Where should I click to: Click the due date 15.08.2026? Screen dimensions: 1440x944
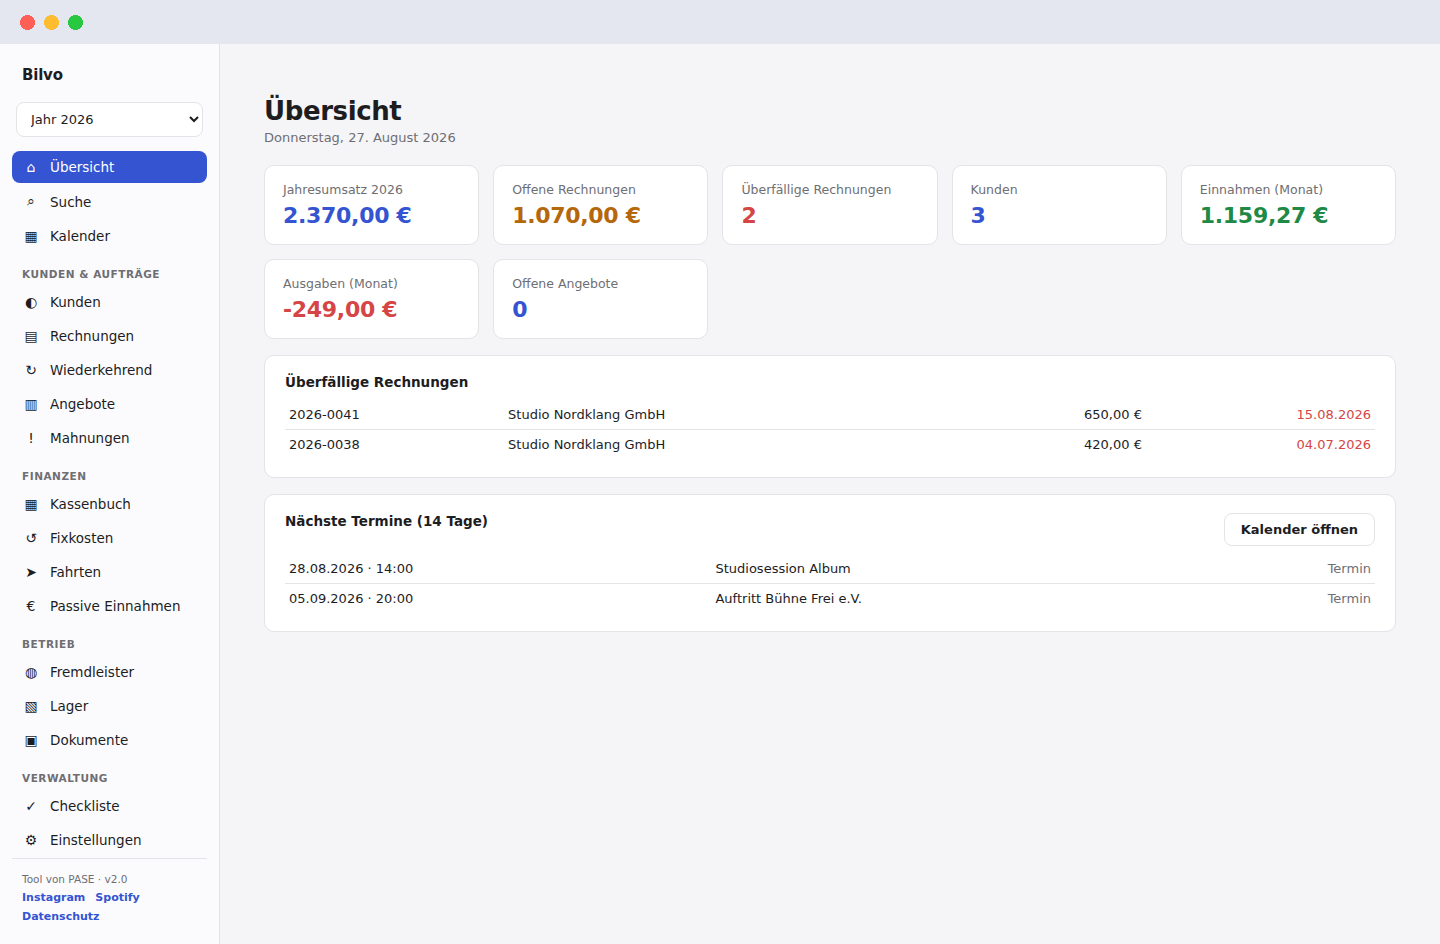(1333, 414)
